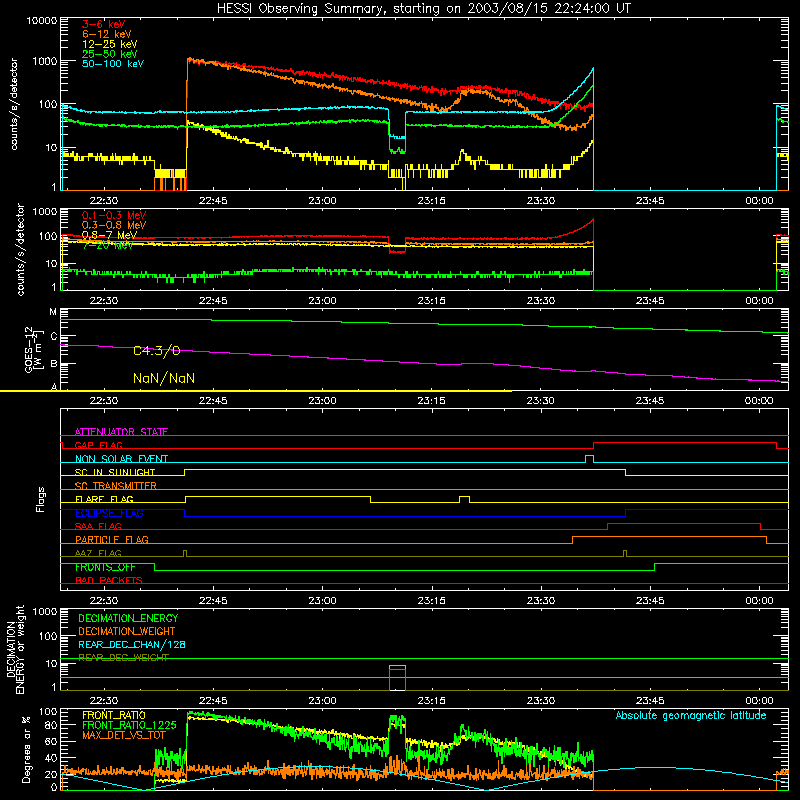Select the DECIMATION_ENERGY legend label

coord(128,618)
